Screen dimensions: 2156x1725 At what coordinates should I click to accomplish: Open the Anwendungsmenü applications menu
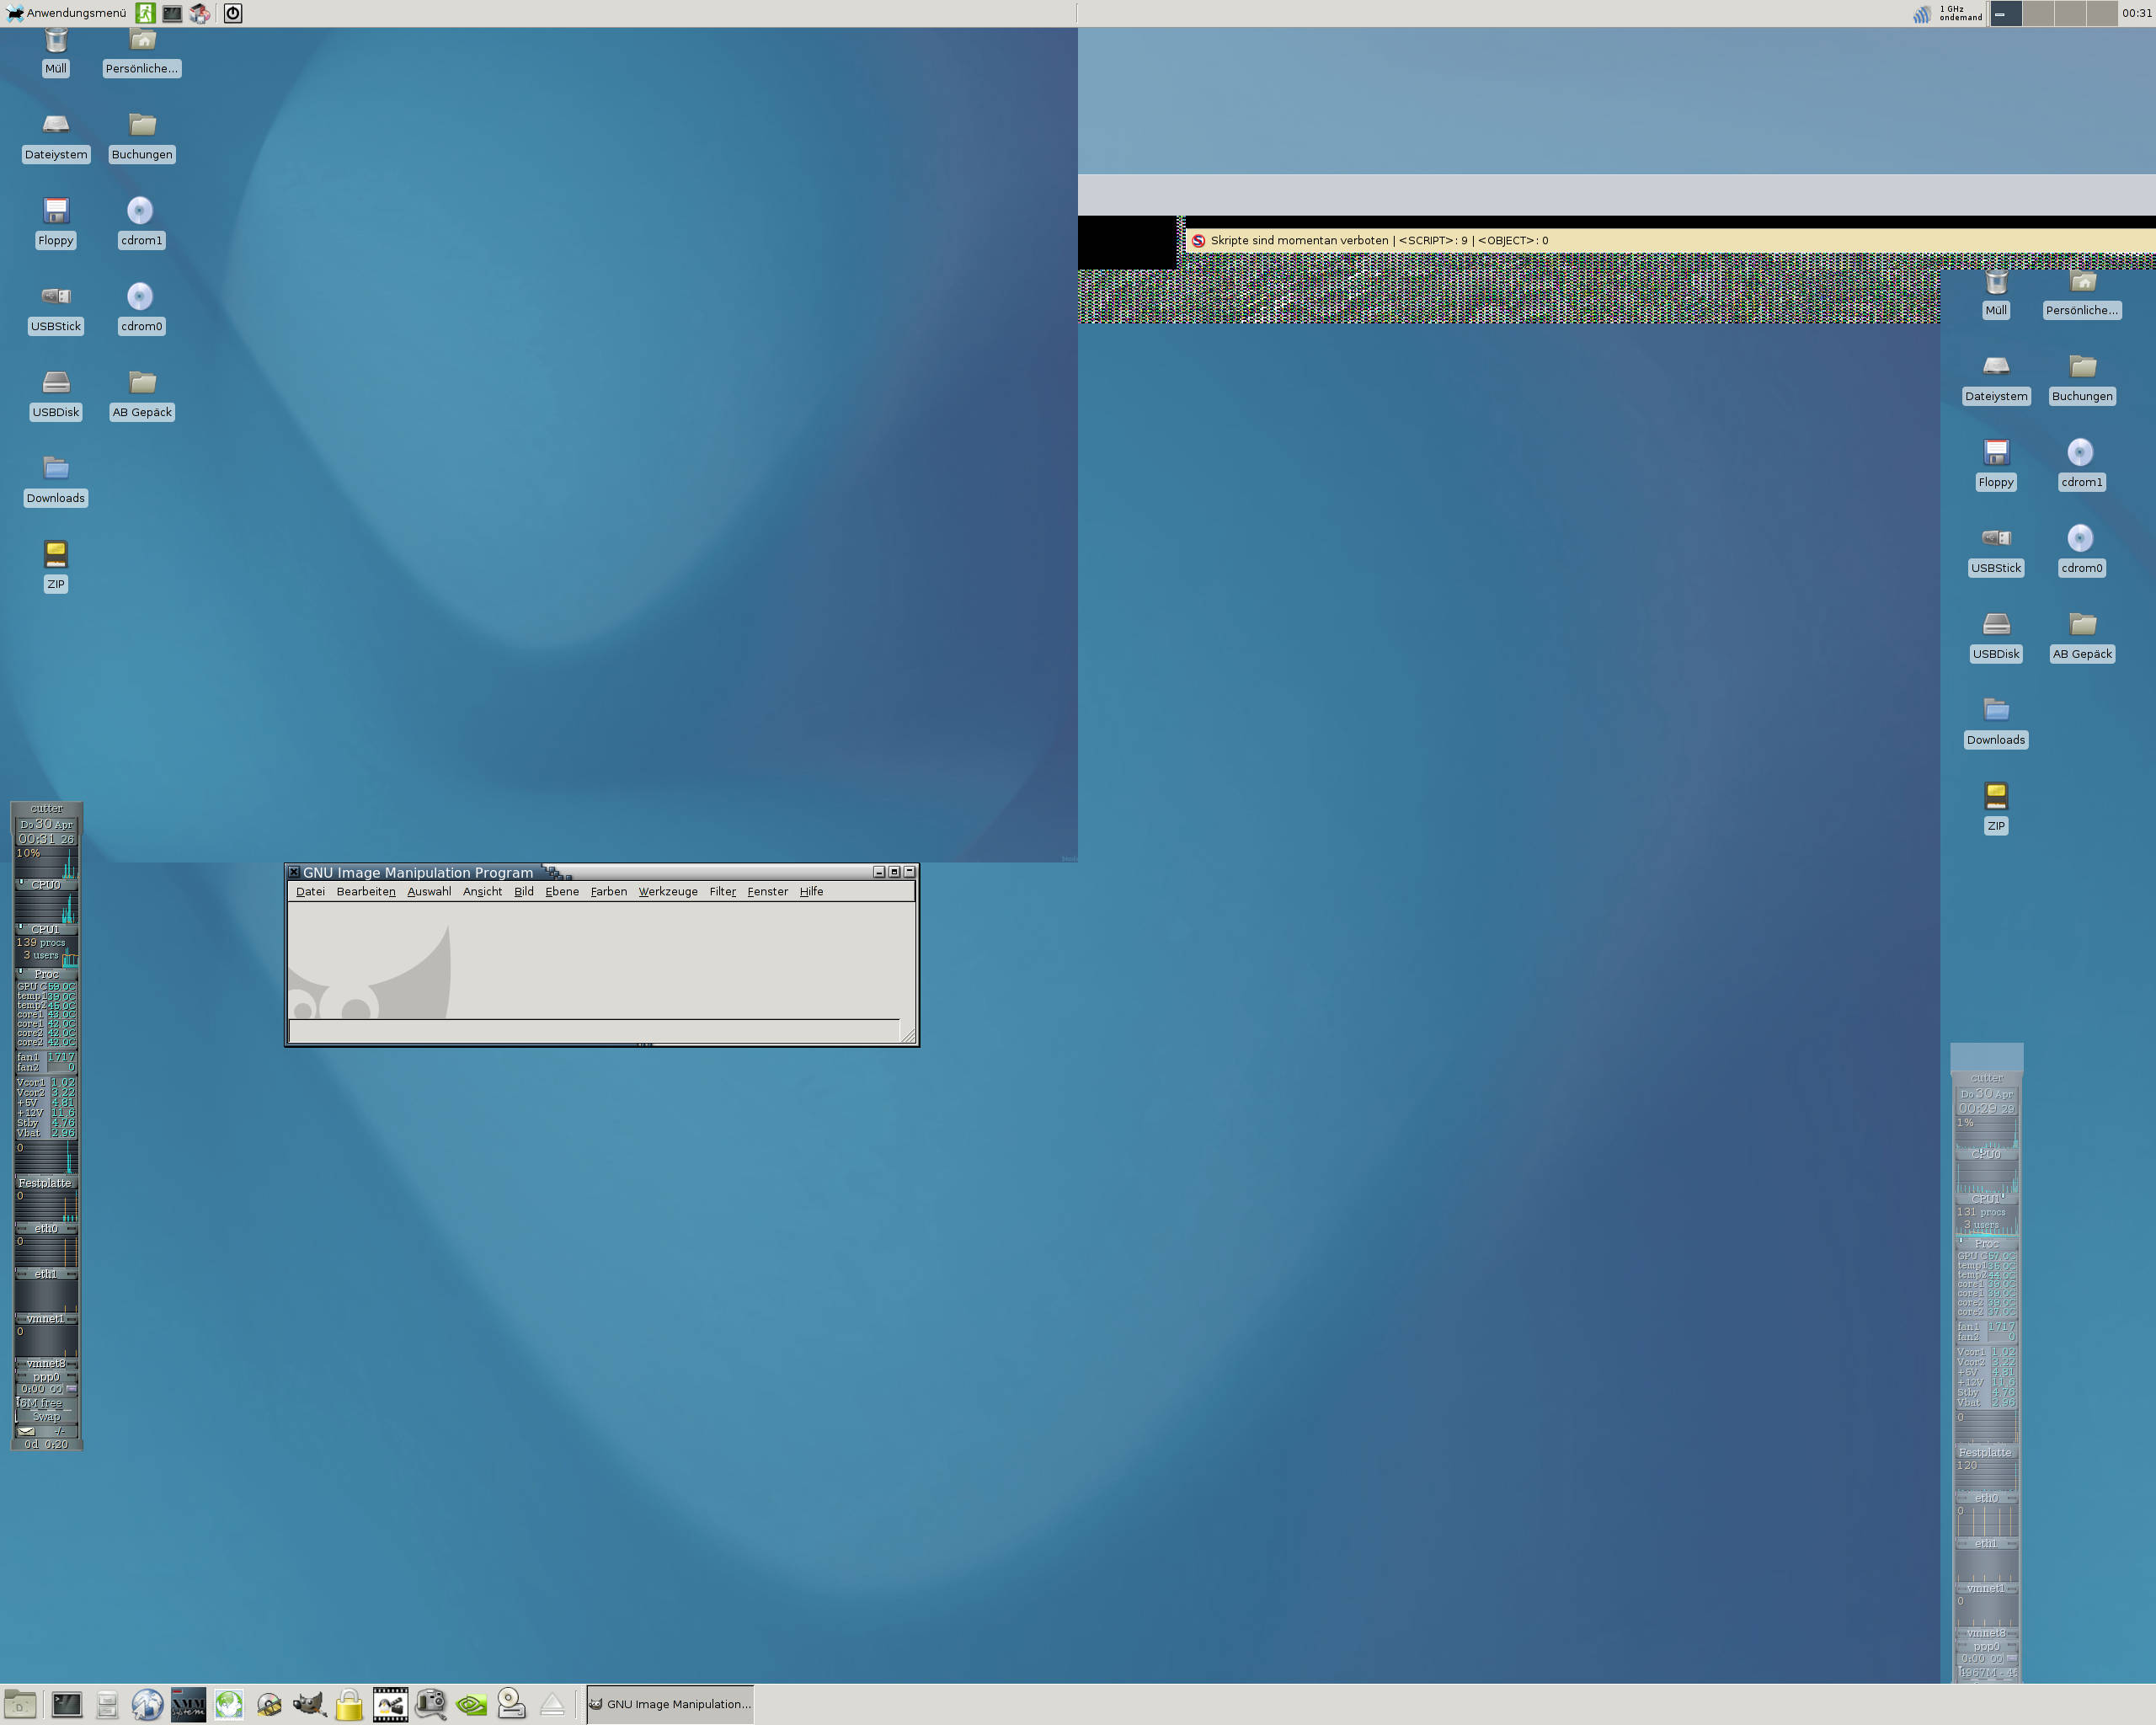[x=66, y=13]
